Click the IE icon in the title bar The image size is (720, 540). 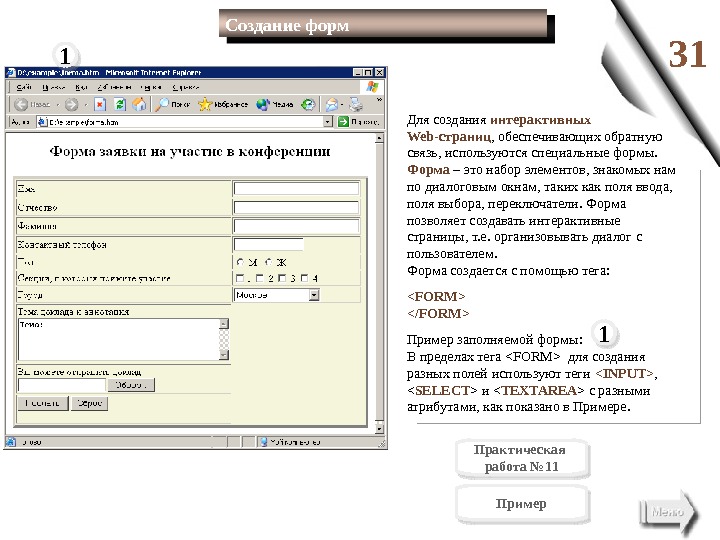(x=11, y=72)
